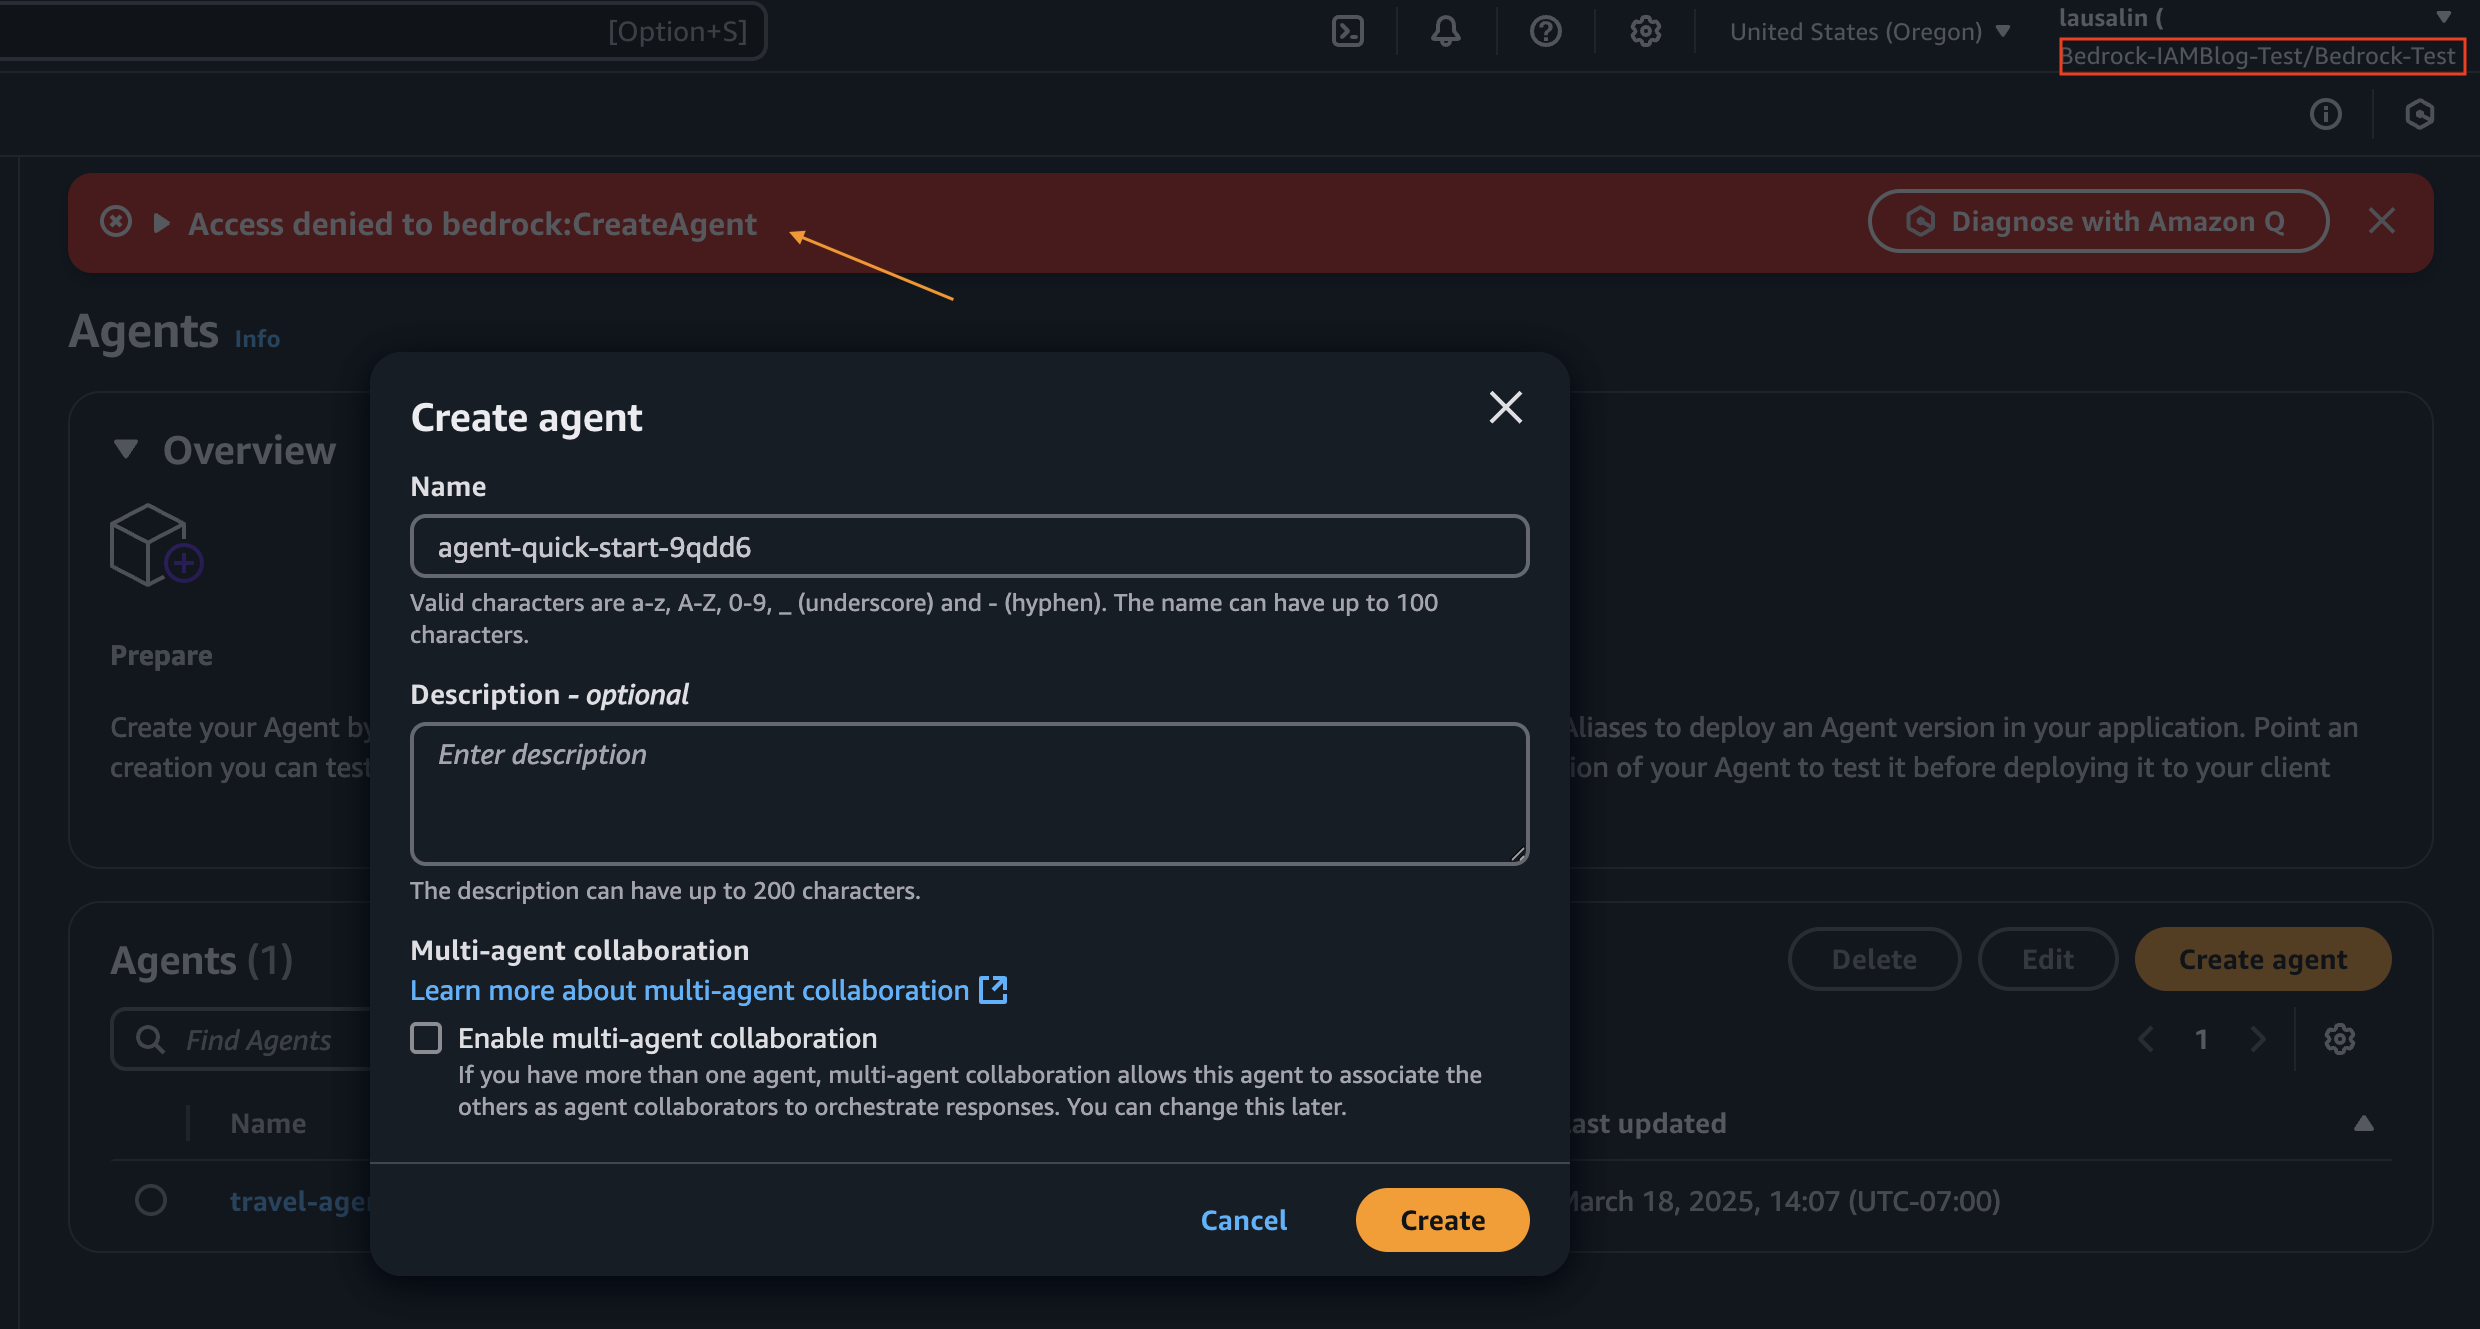The image size is (2480, 1329).
Task: Open table preferences gear icon
Action: (x=2340, y=1039)
